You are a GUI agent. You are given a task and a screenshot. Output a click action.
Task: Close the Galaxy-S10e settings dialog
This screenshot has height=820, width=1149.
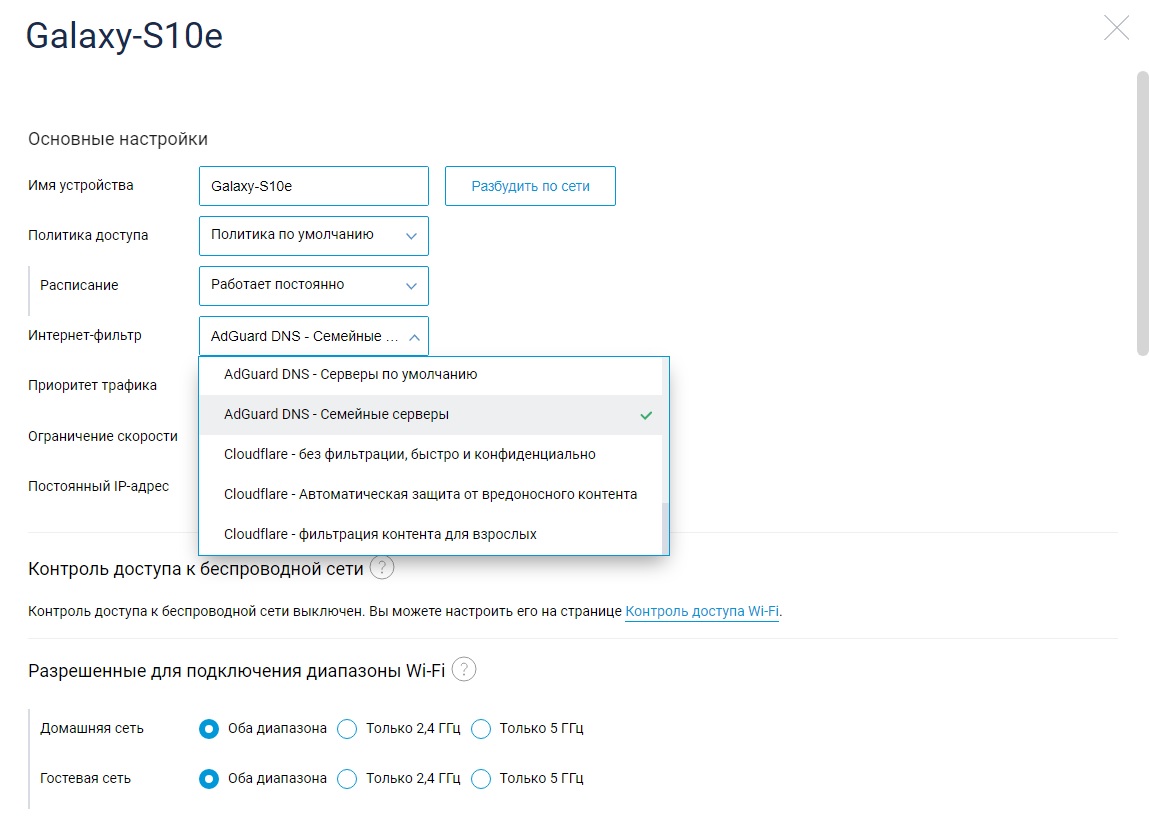pos(1116,28)
